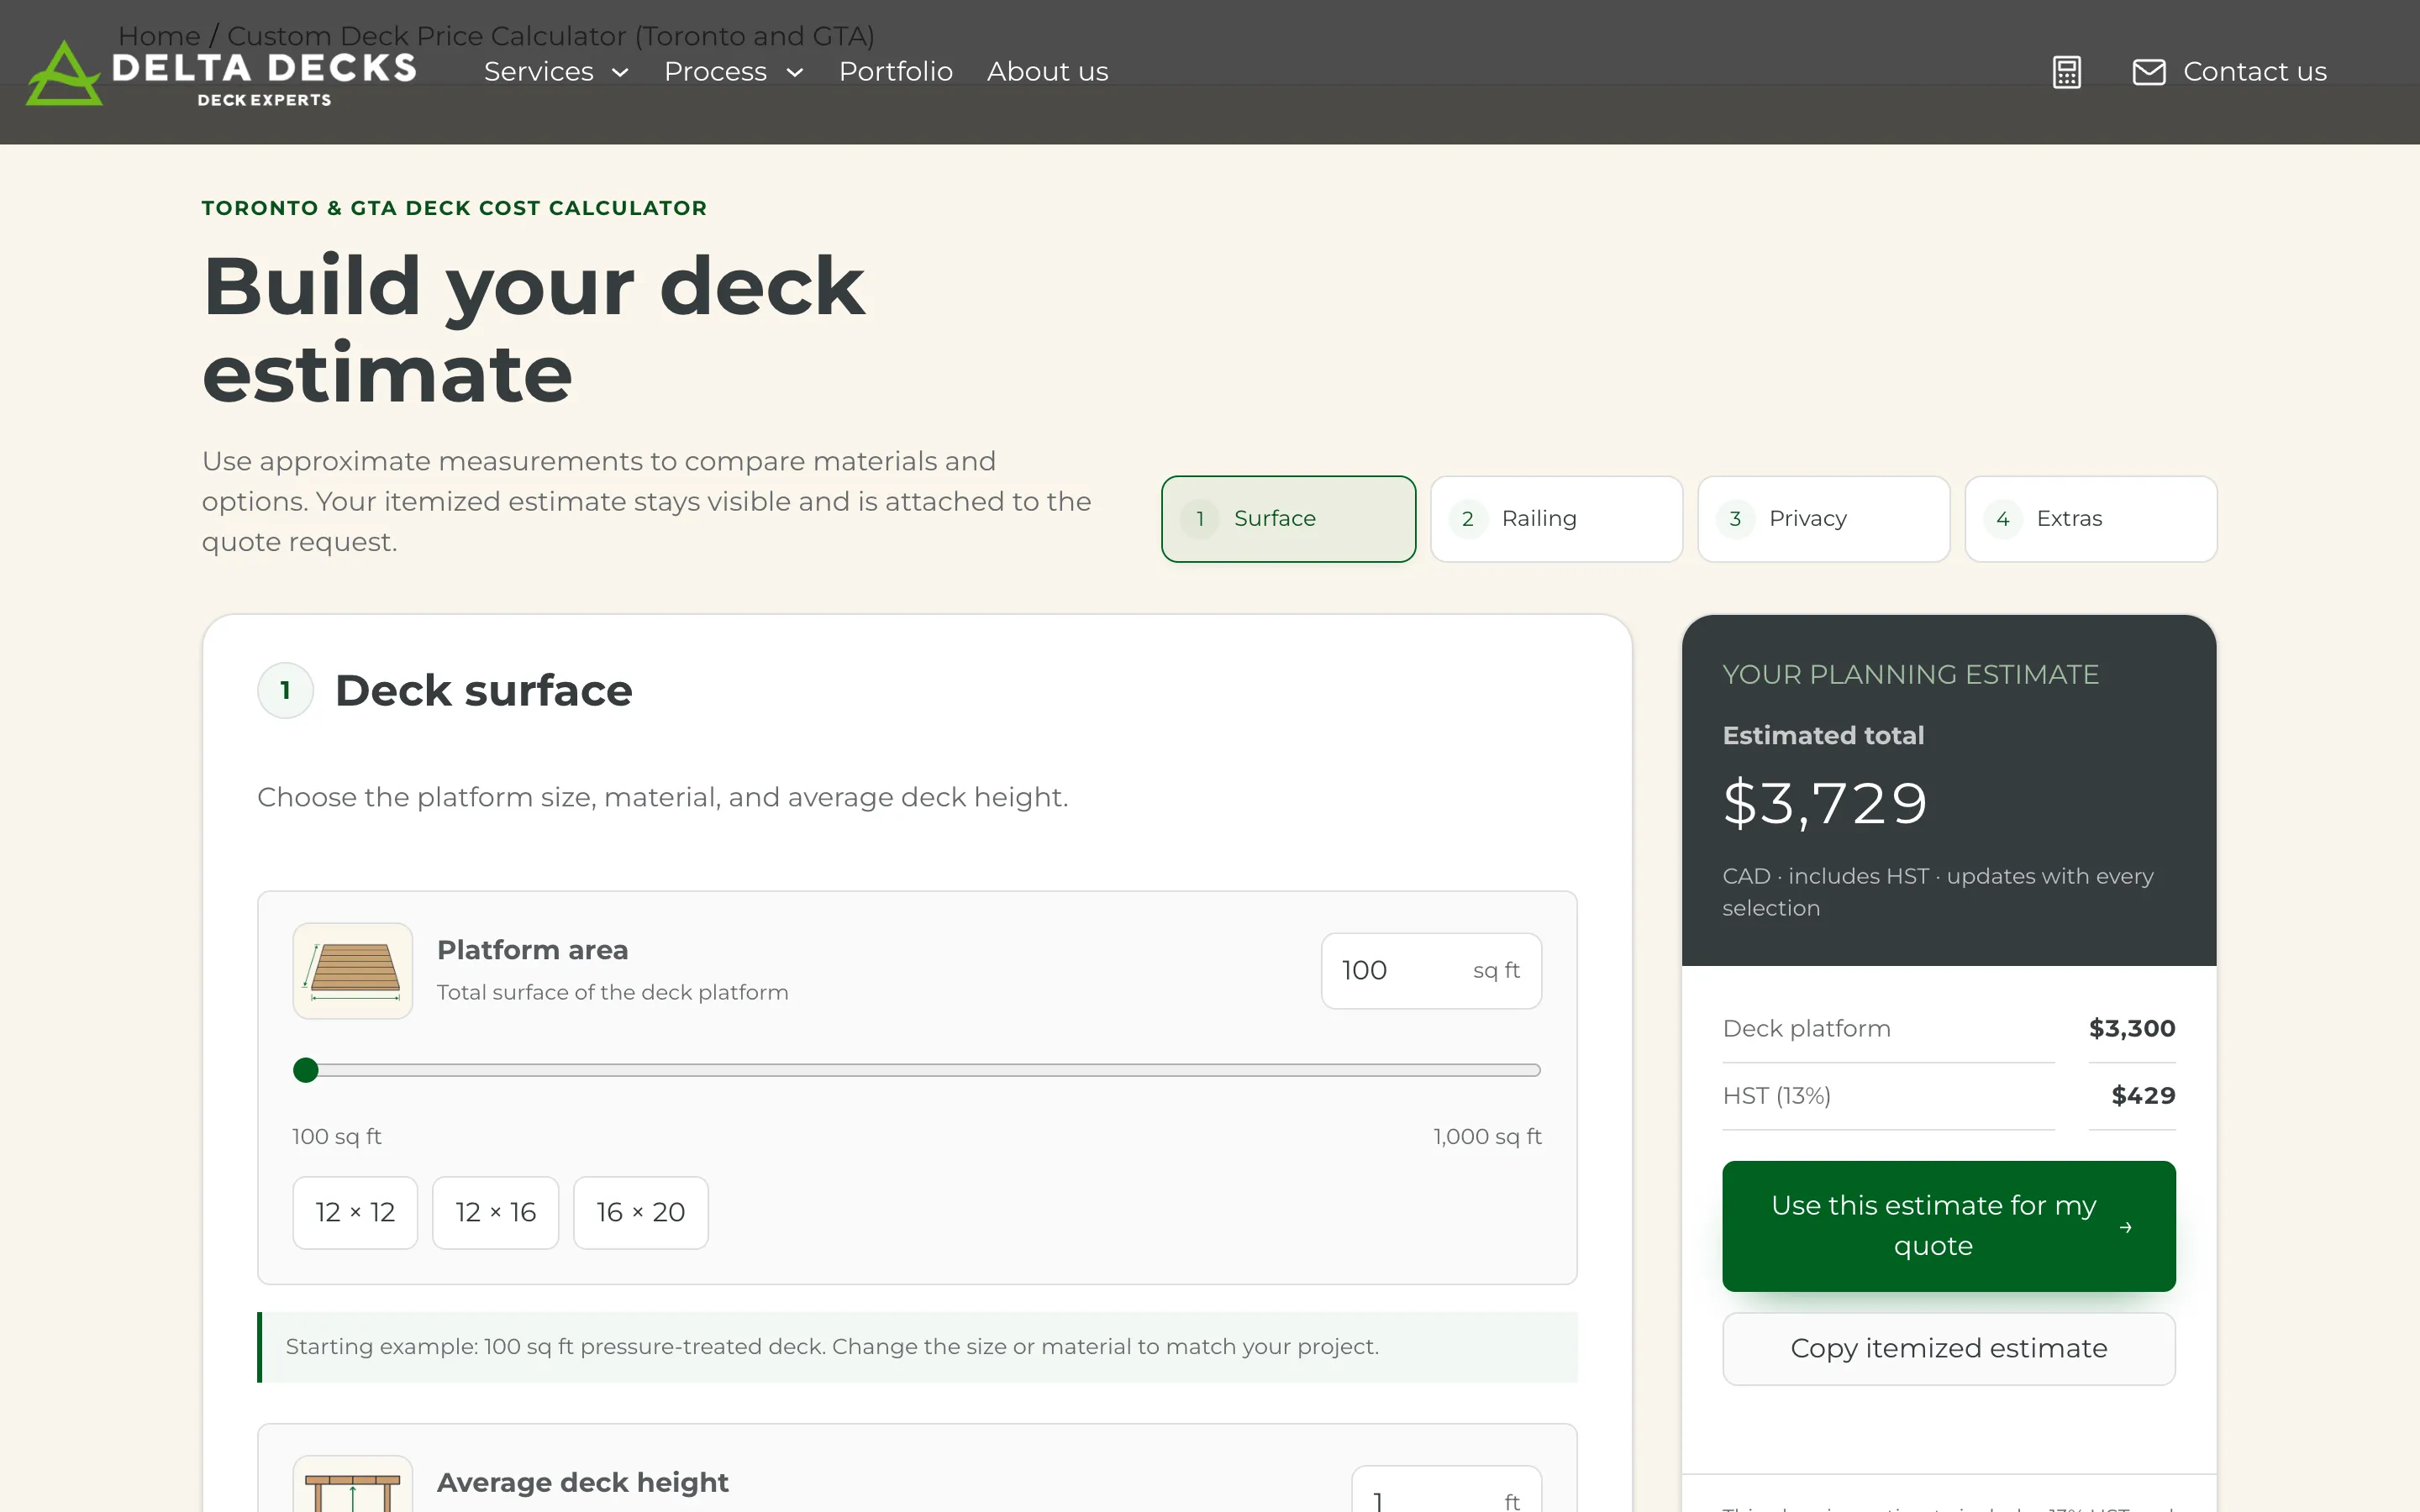This screenshot has width=2420, height=1512.
Task: Click Copy itemized estimate button
Action: click(x=1948, y=1349)
